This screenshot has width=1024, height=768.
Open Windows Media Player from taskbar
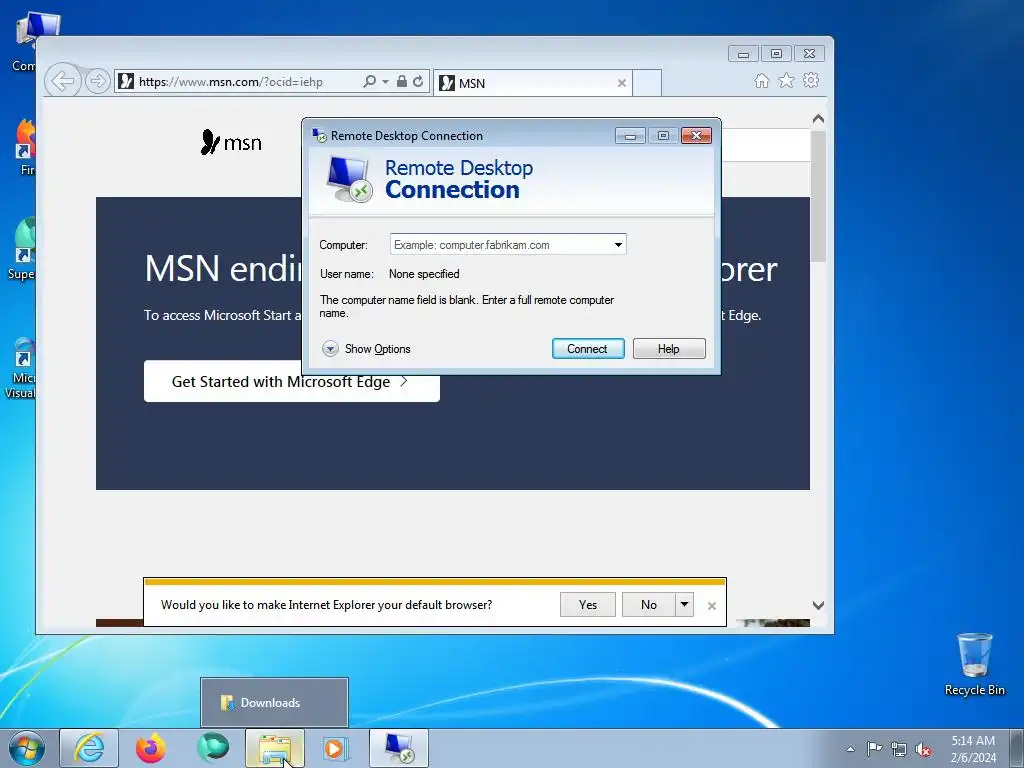tap(336, 748)
